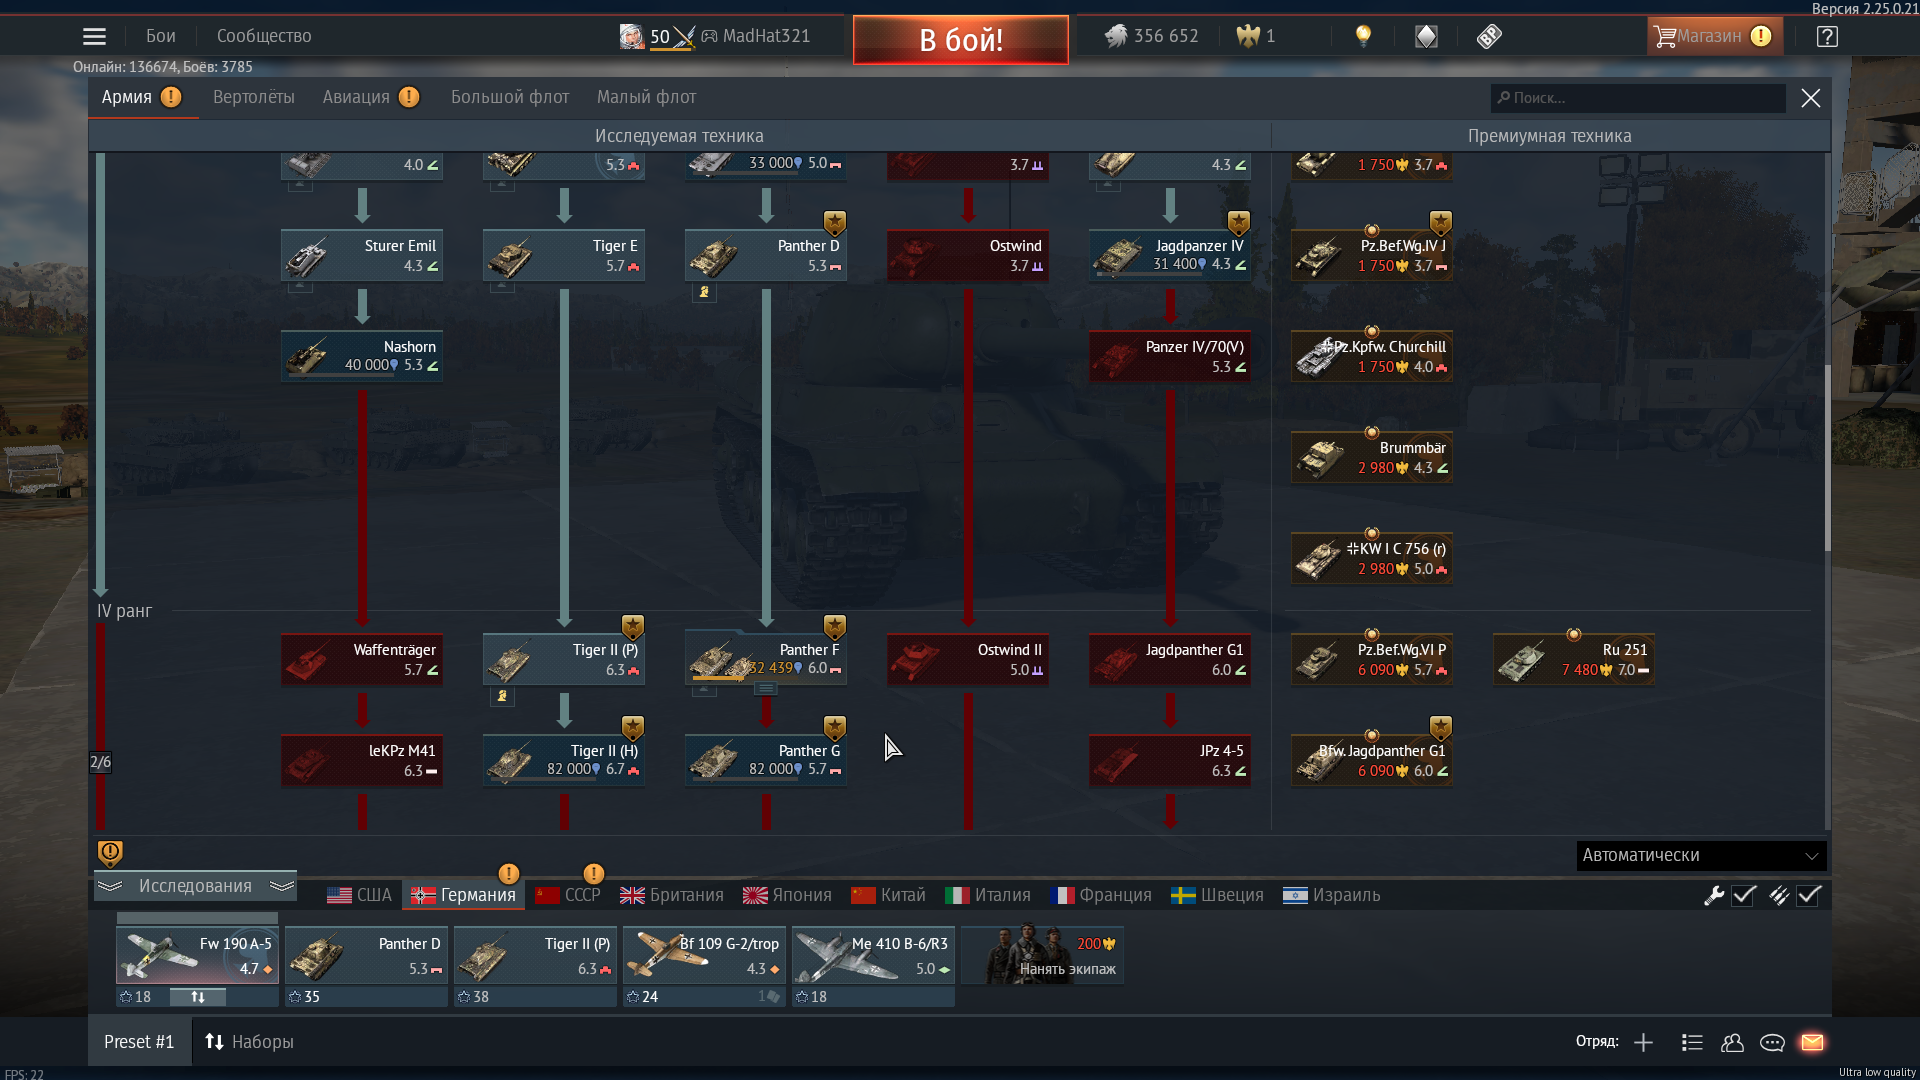The width and height of the screenshot is (1920, 1080).
Task: Select the Tiger II (P) tree card
Action: click(564, 659)
